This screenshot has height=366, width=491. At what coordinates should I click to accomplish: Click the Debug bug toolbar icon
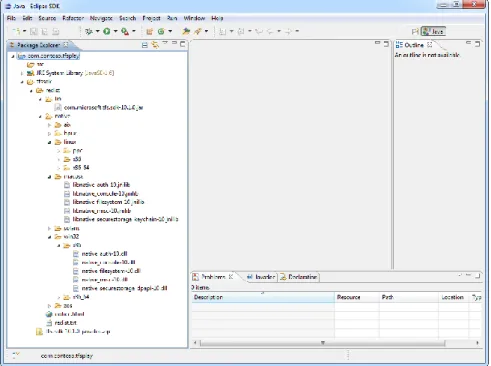coord(89,31)
